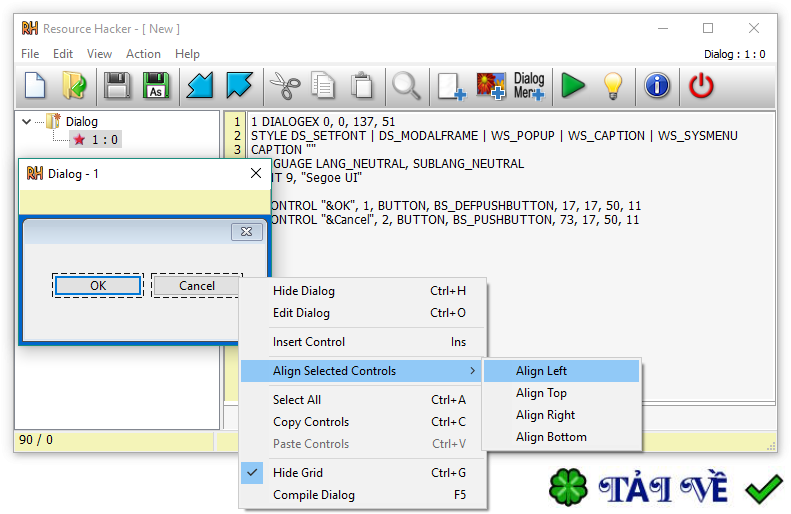Screen dimensions: 791x514
Task: Click the Dialog Menu insert icon
Action: pos(529,86)
